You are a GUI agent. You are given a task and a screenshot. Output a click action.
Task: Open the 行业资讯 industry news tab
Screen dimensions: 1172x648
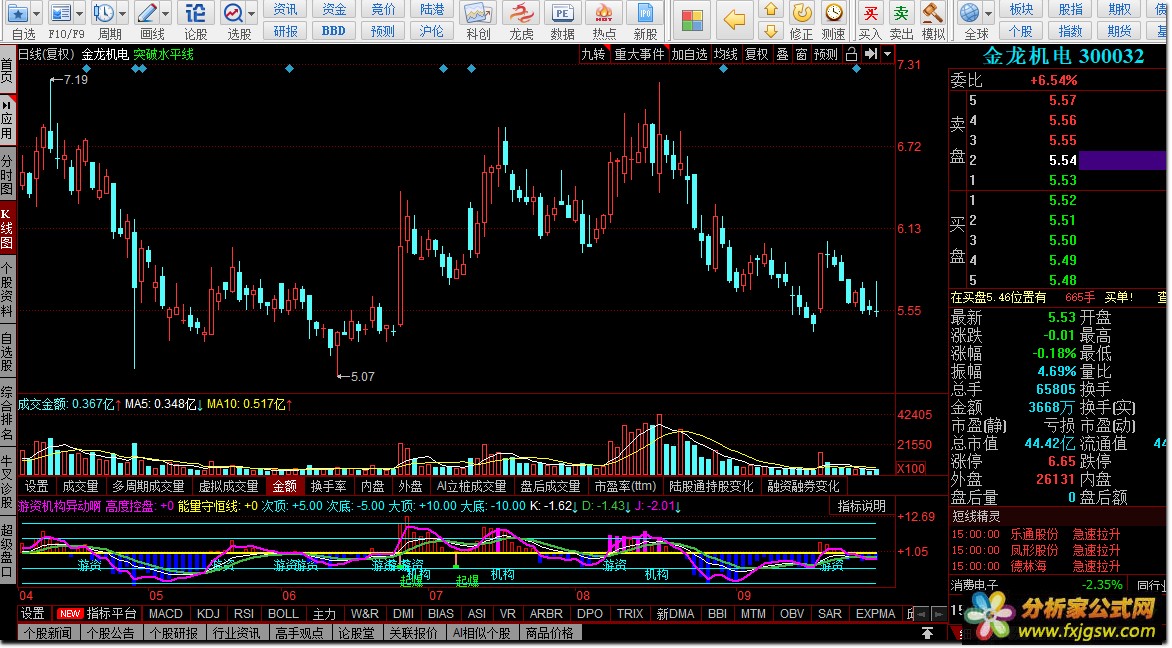click(x=236, y=633)
